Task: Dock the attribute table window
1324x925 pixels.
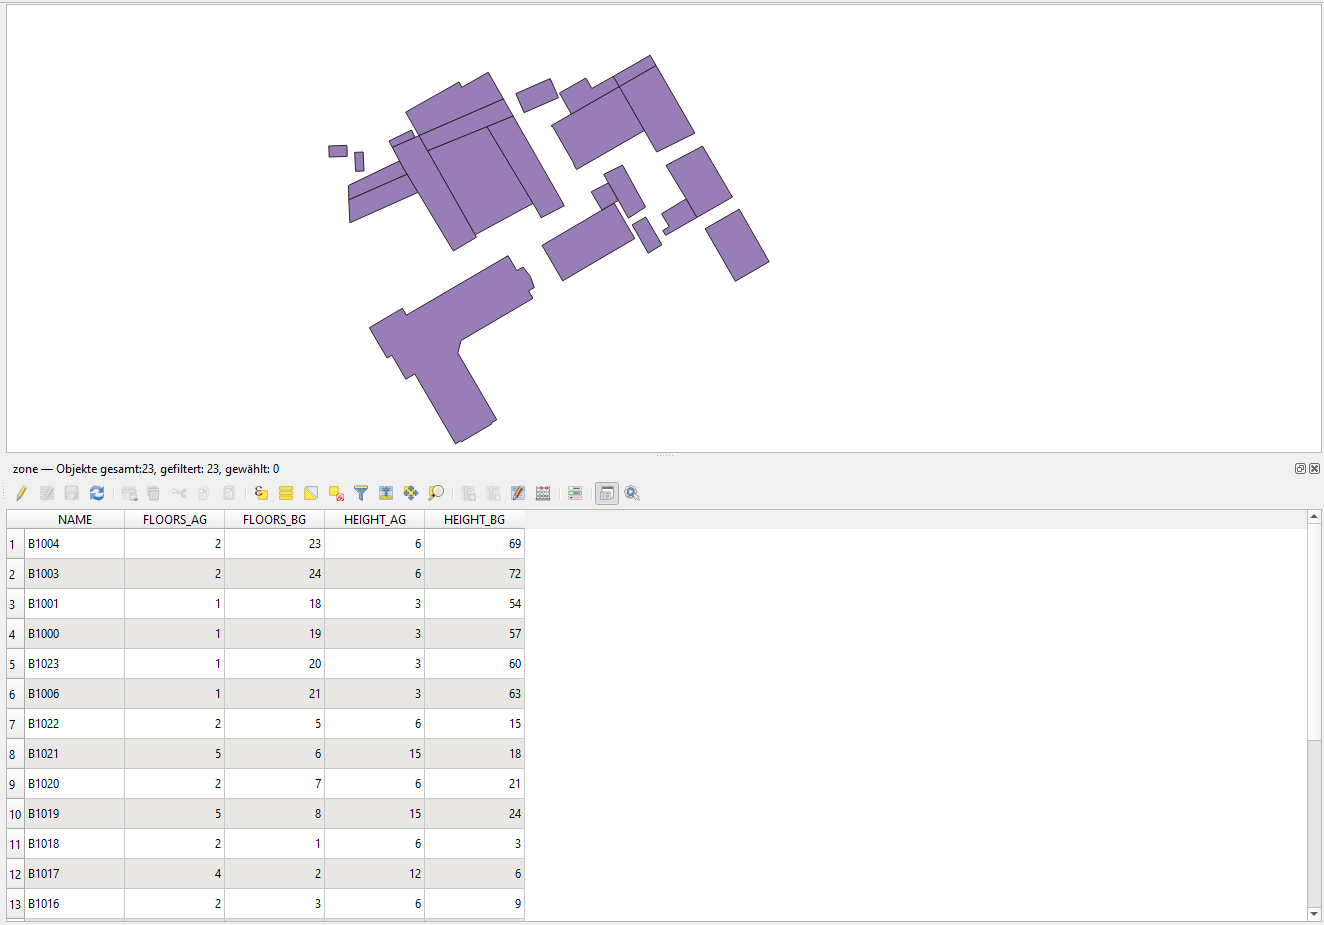Action: point(607,493)
